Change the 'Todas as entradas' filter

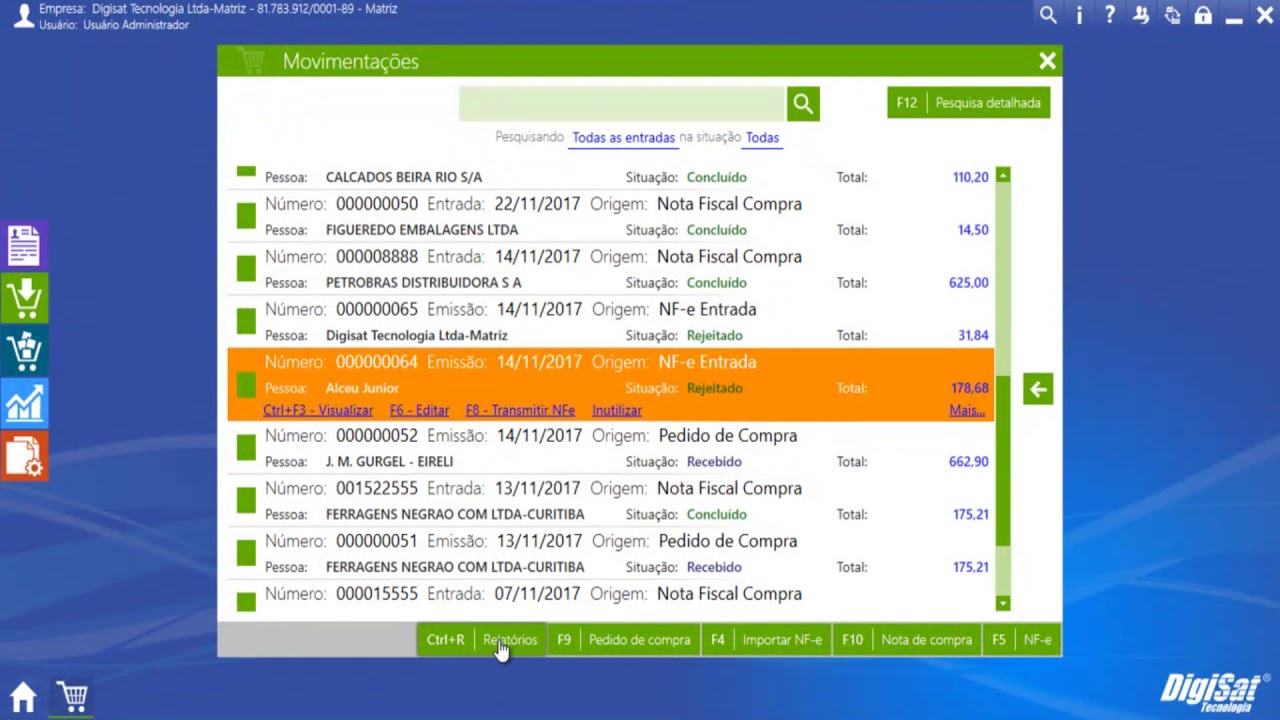[x=624, y=138]
